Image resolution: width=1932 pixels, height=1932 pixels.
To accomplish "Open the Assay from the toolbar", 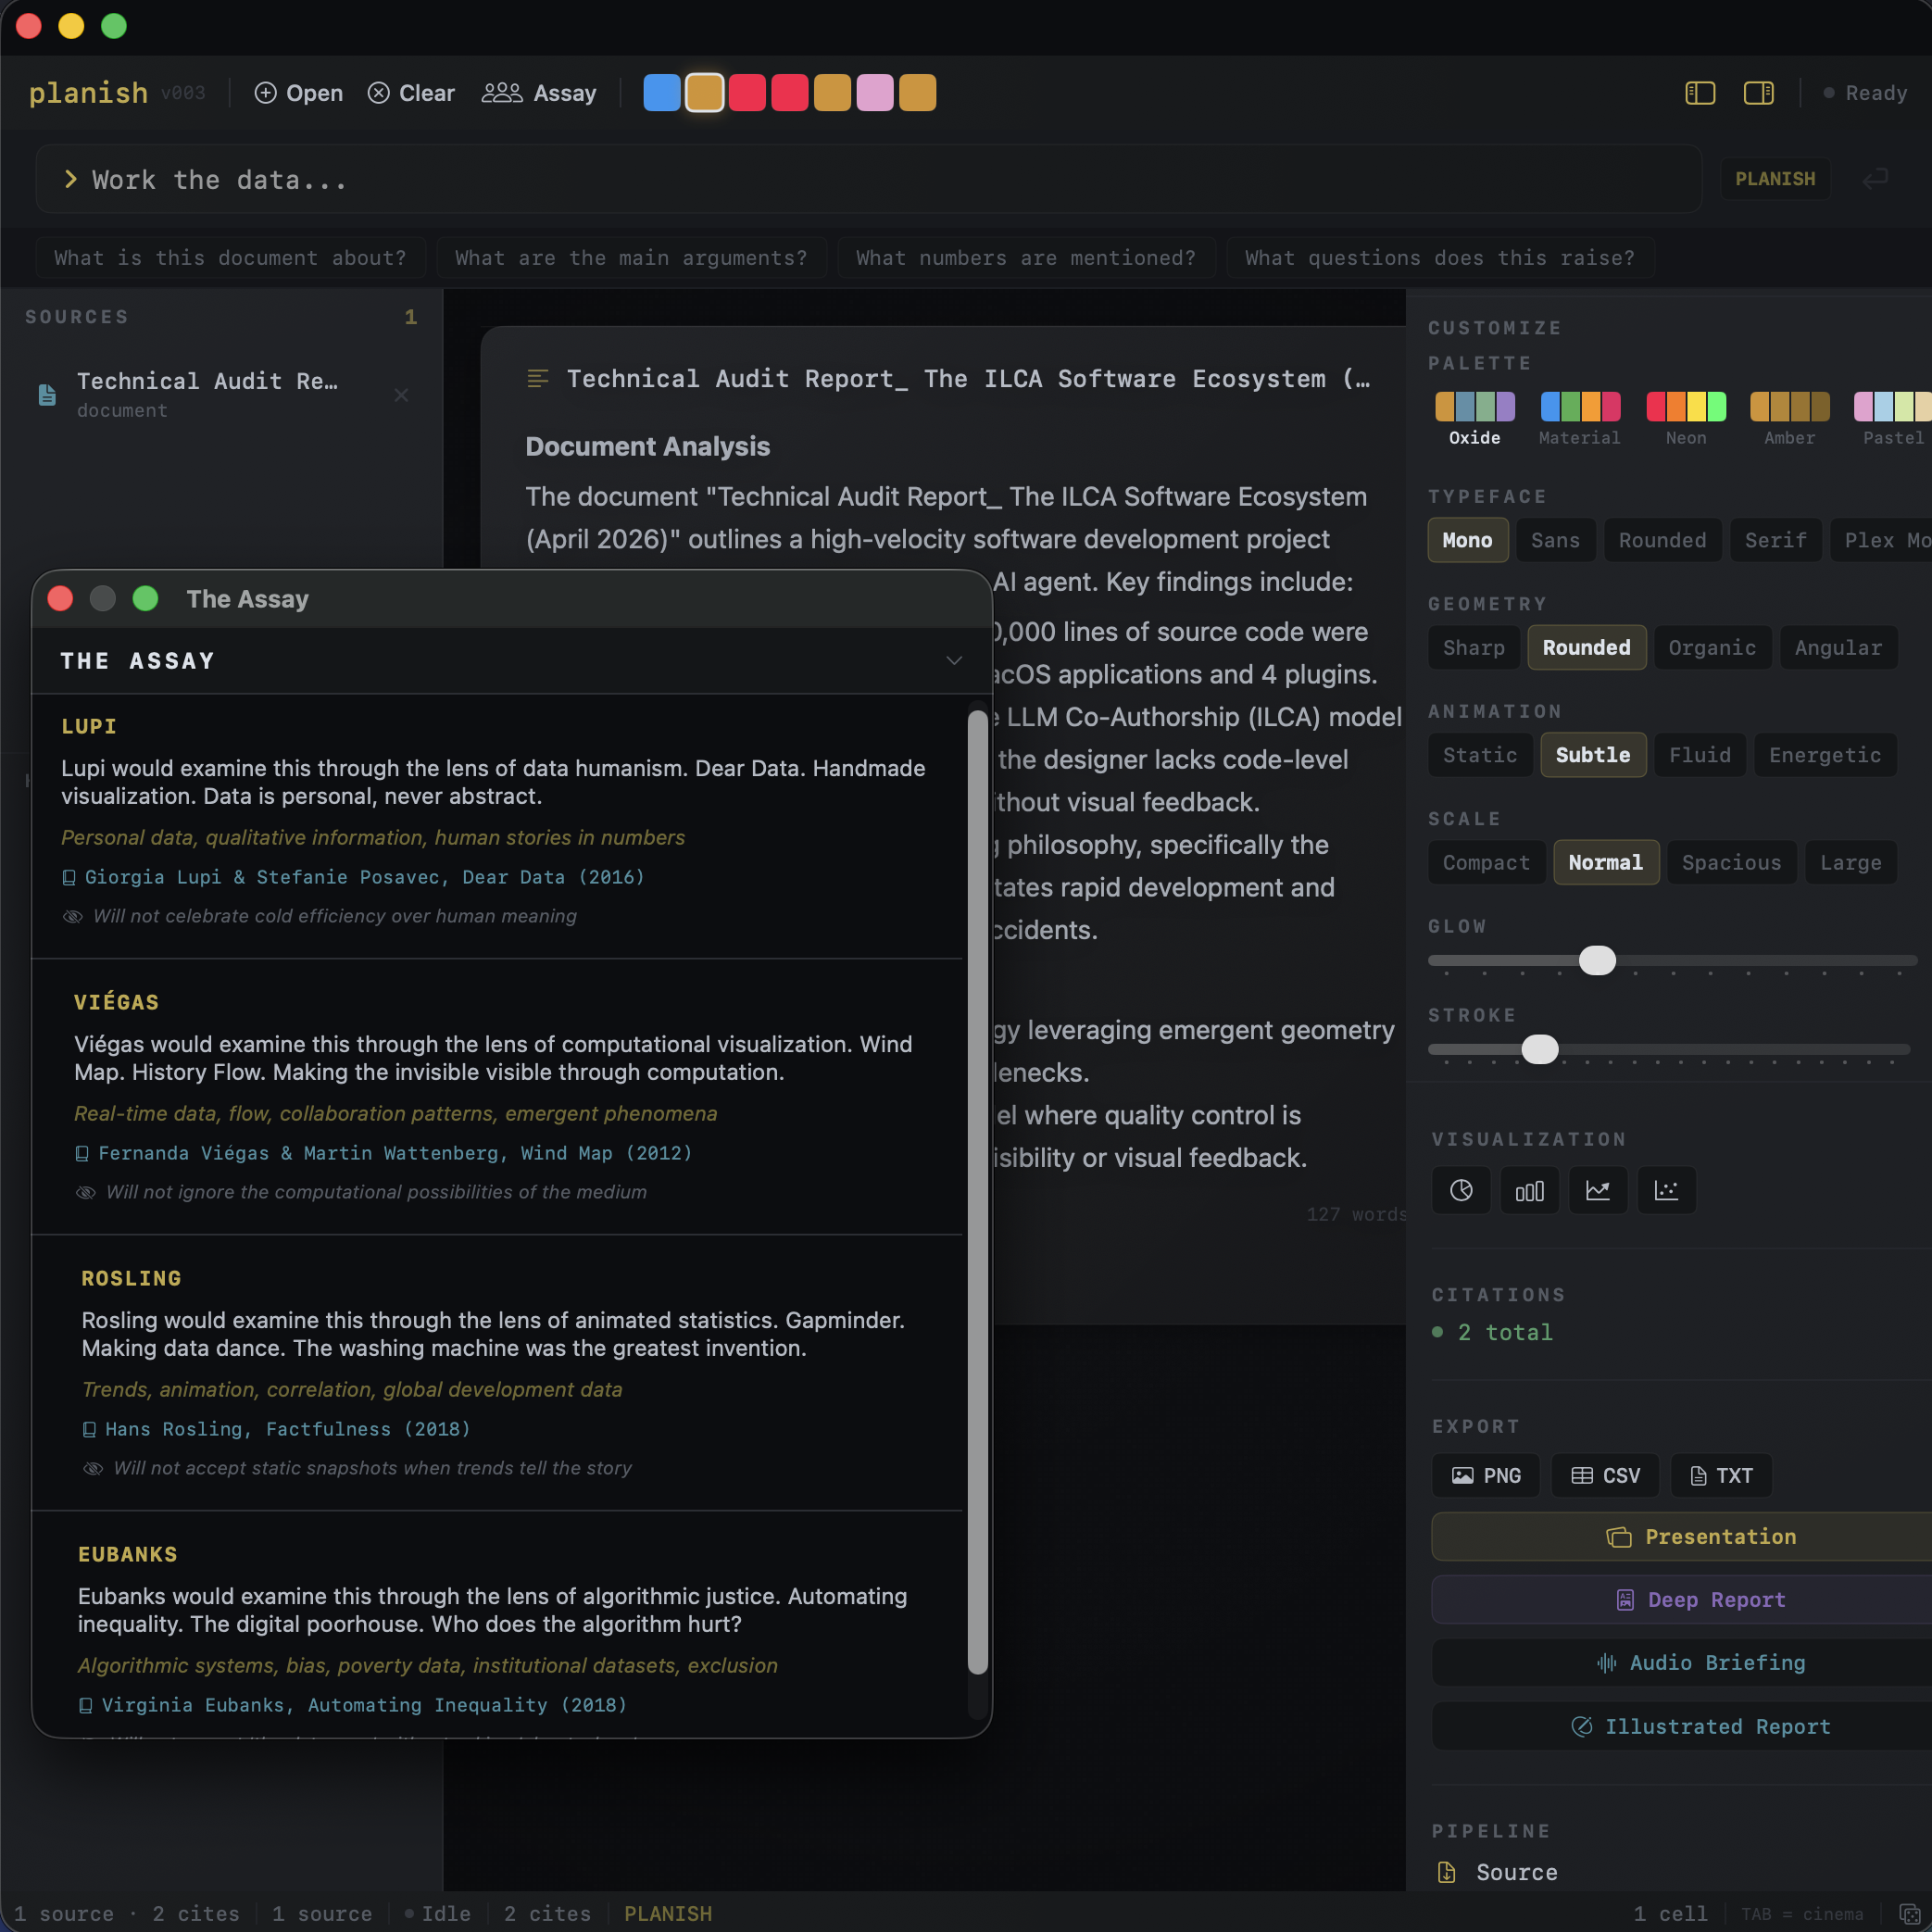I will coord(538,92).
